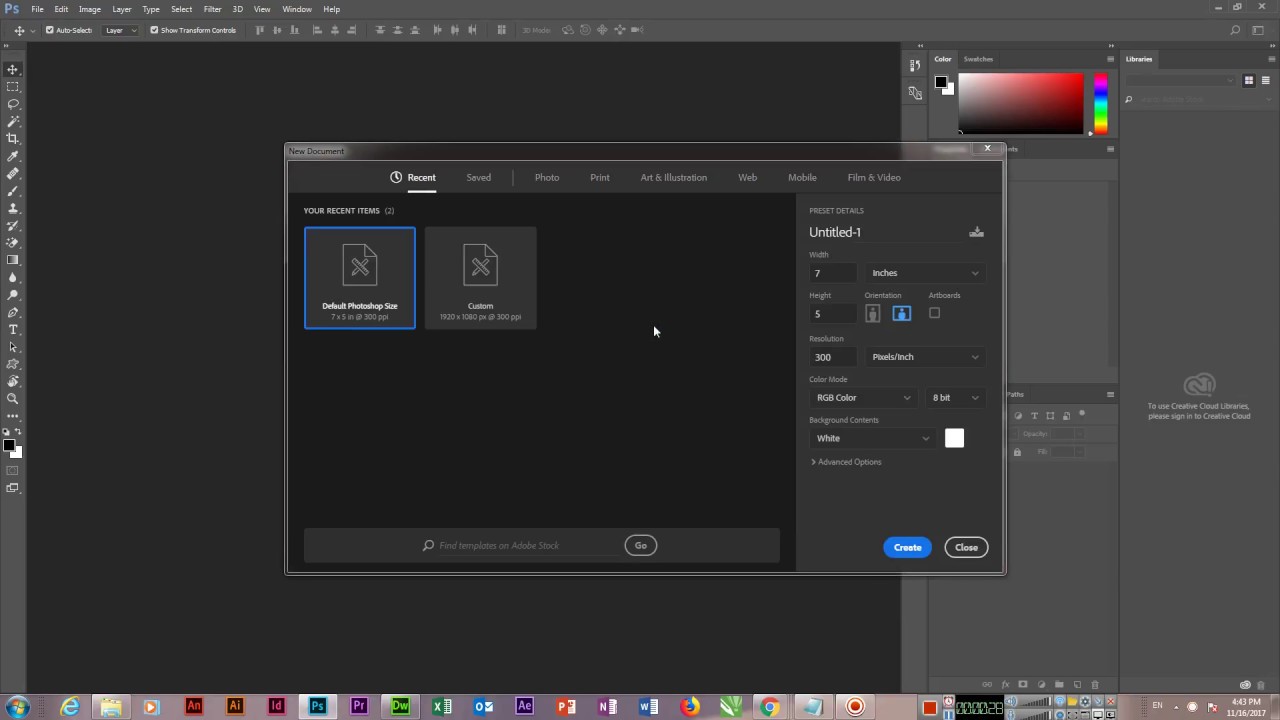
Task: Select the Custom Shape tool
Action: [x=13, y=364]
